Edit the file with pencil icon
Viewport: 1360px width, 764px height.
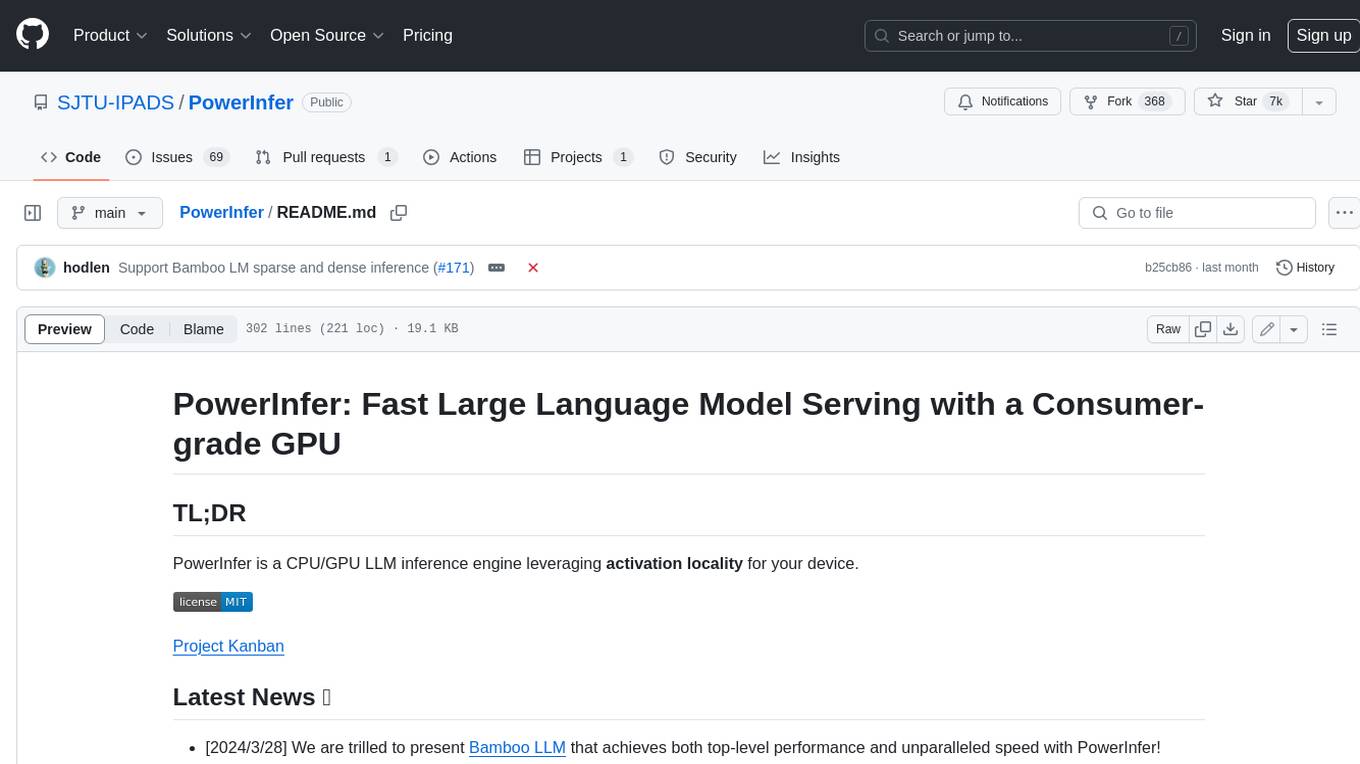(x=1267, y=329)
